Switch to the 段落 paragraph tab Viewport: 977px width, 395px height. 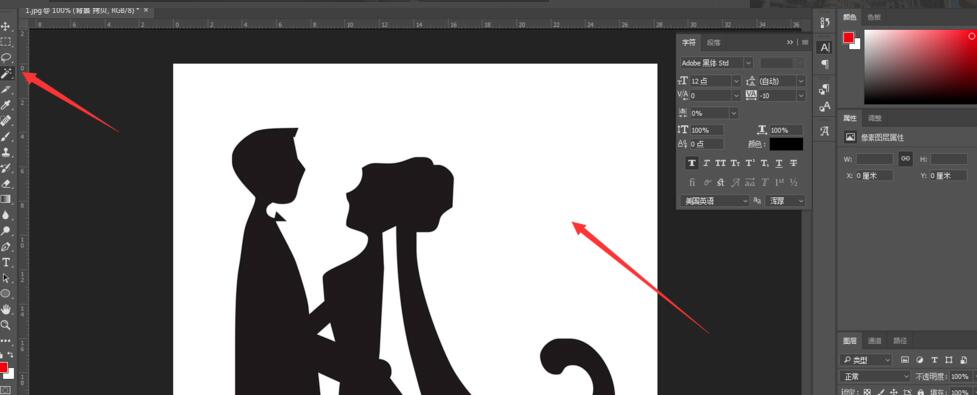713,42
